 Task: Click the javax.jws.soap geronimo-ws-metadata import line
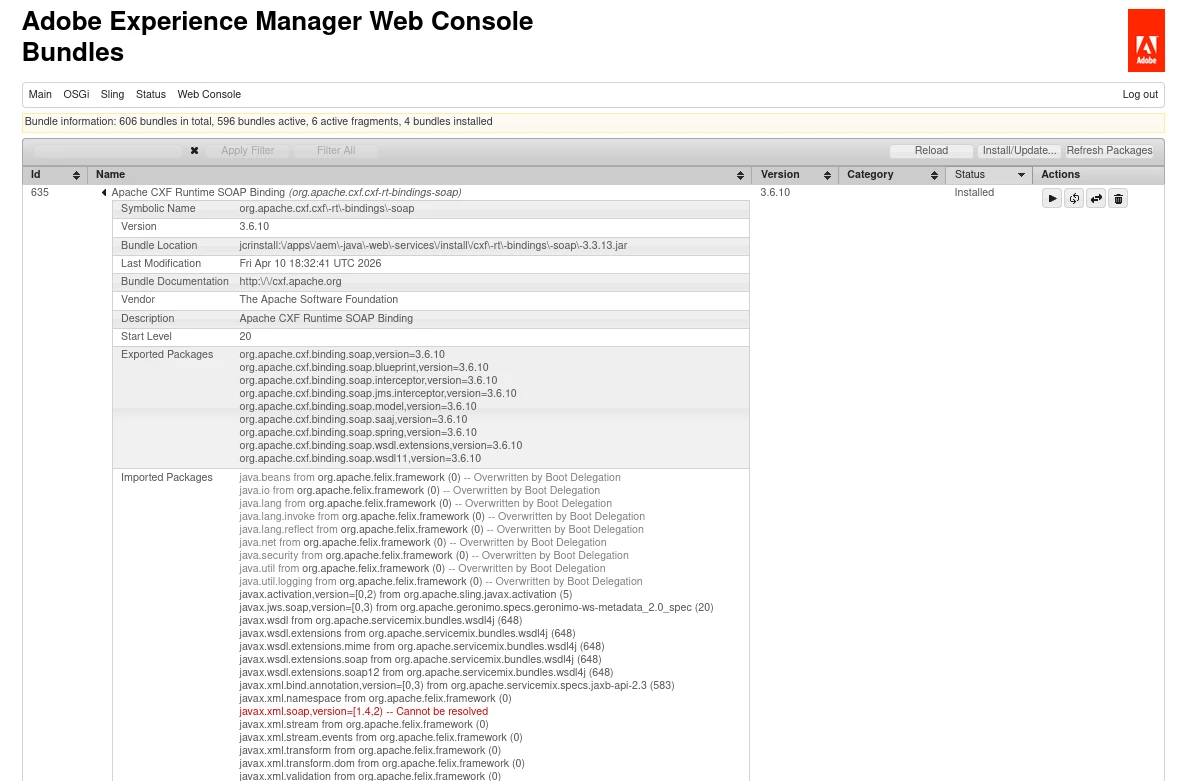pos(476,607)
